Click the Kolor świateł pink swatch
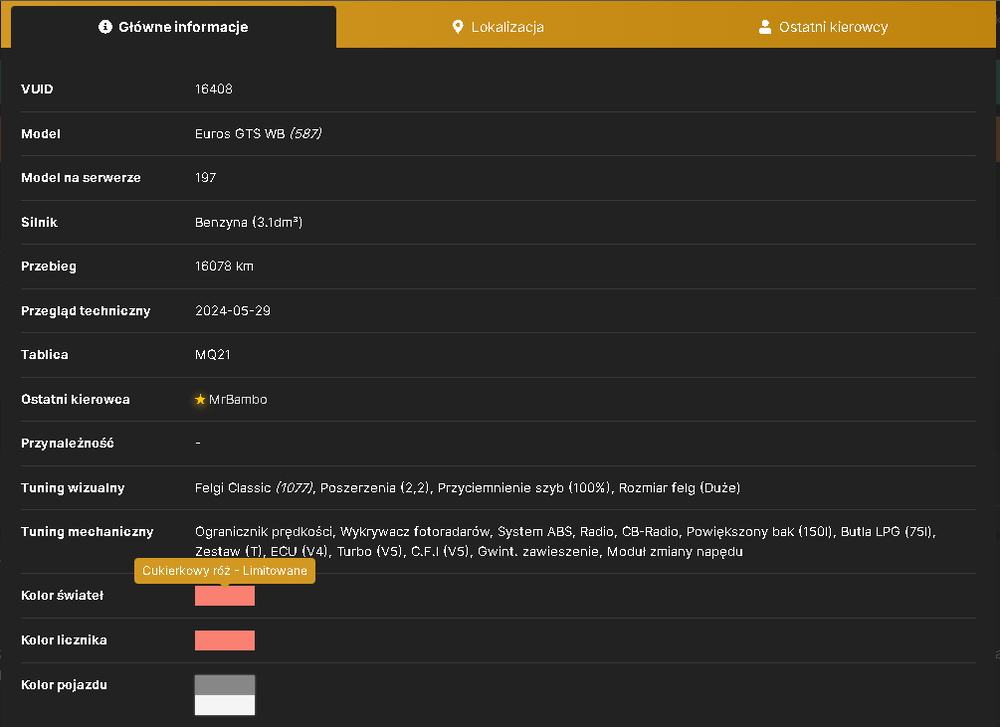This screenshot has height=727, width=1000. point(224,596)
